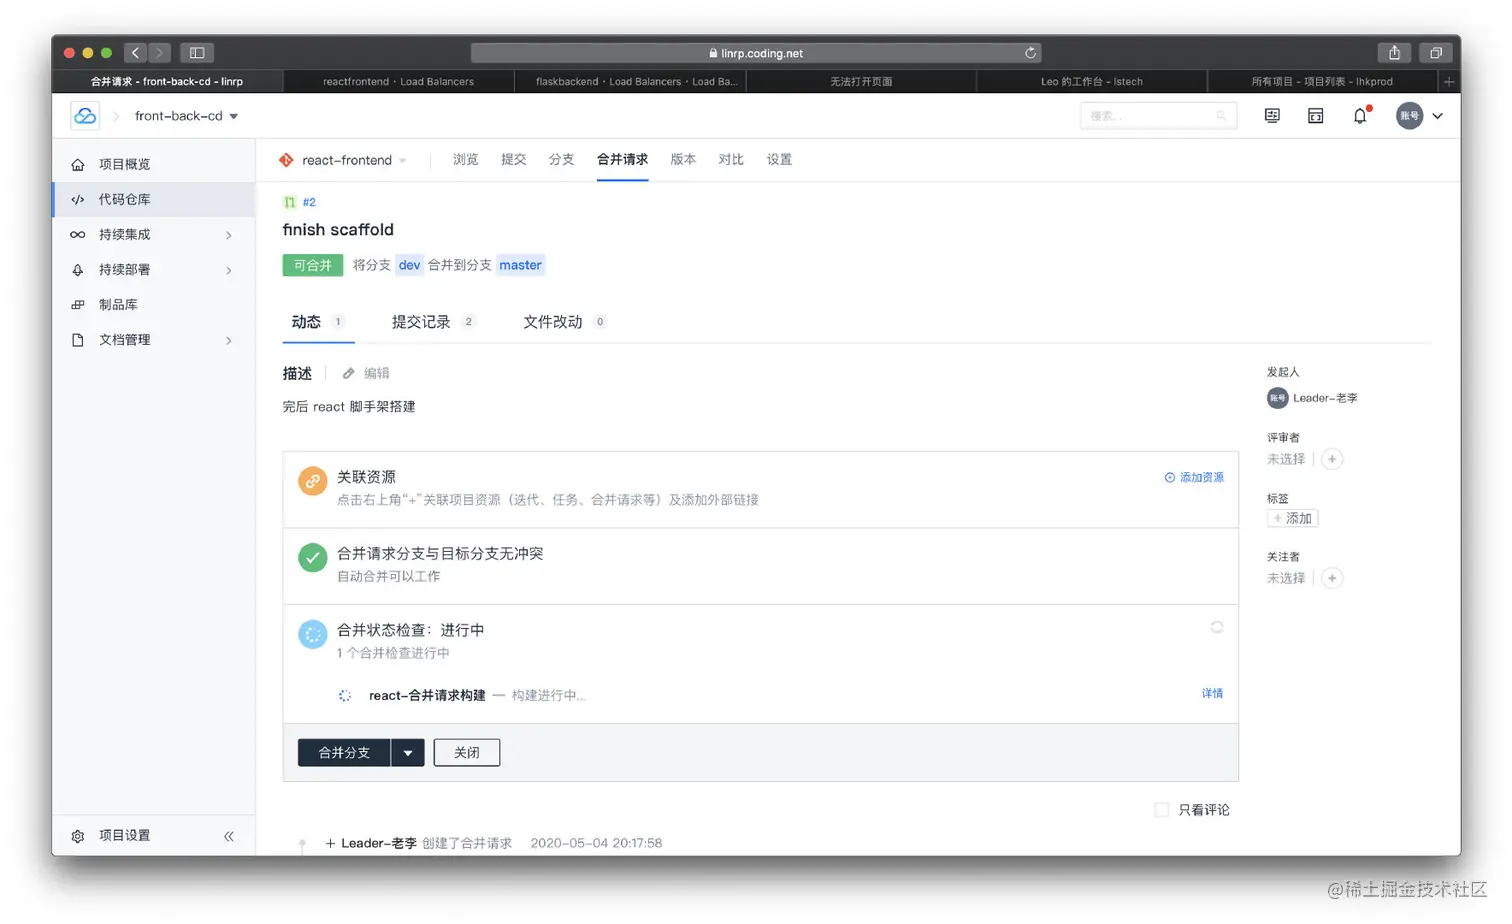Screen dimensions: 1512x924
Task: Switch to 无法打开页面 browser tab
Action: [x=861, y=82]
